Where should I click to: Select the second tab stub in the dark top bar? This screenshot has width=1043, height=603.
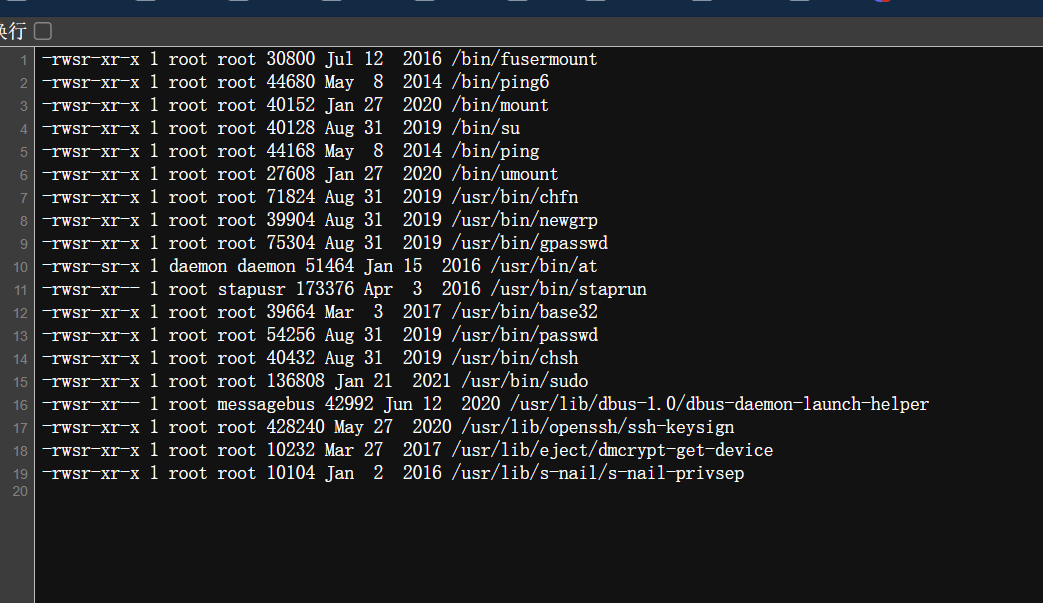[144, 4]
